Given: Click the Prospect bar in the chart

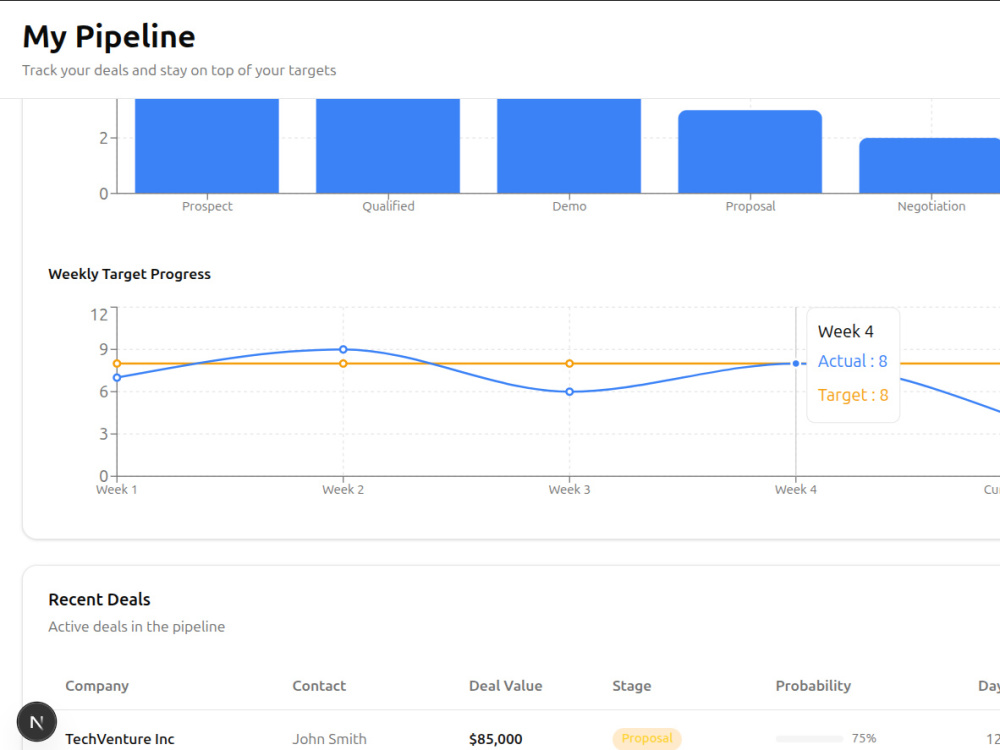Looking at the screenshot, I should click(x=207, y=146).
